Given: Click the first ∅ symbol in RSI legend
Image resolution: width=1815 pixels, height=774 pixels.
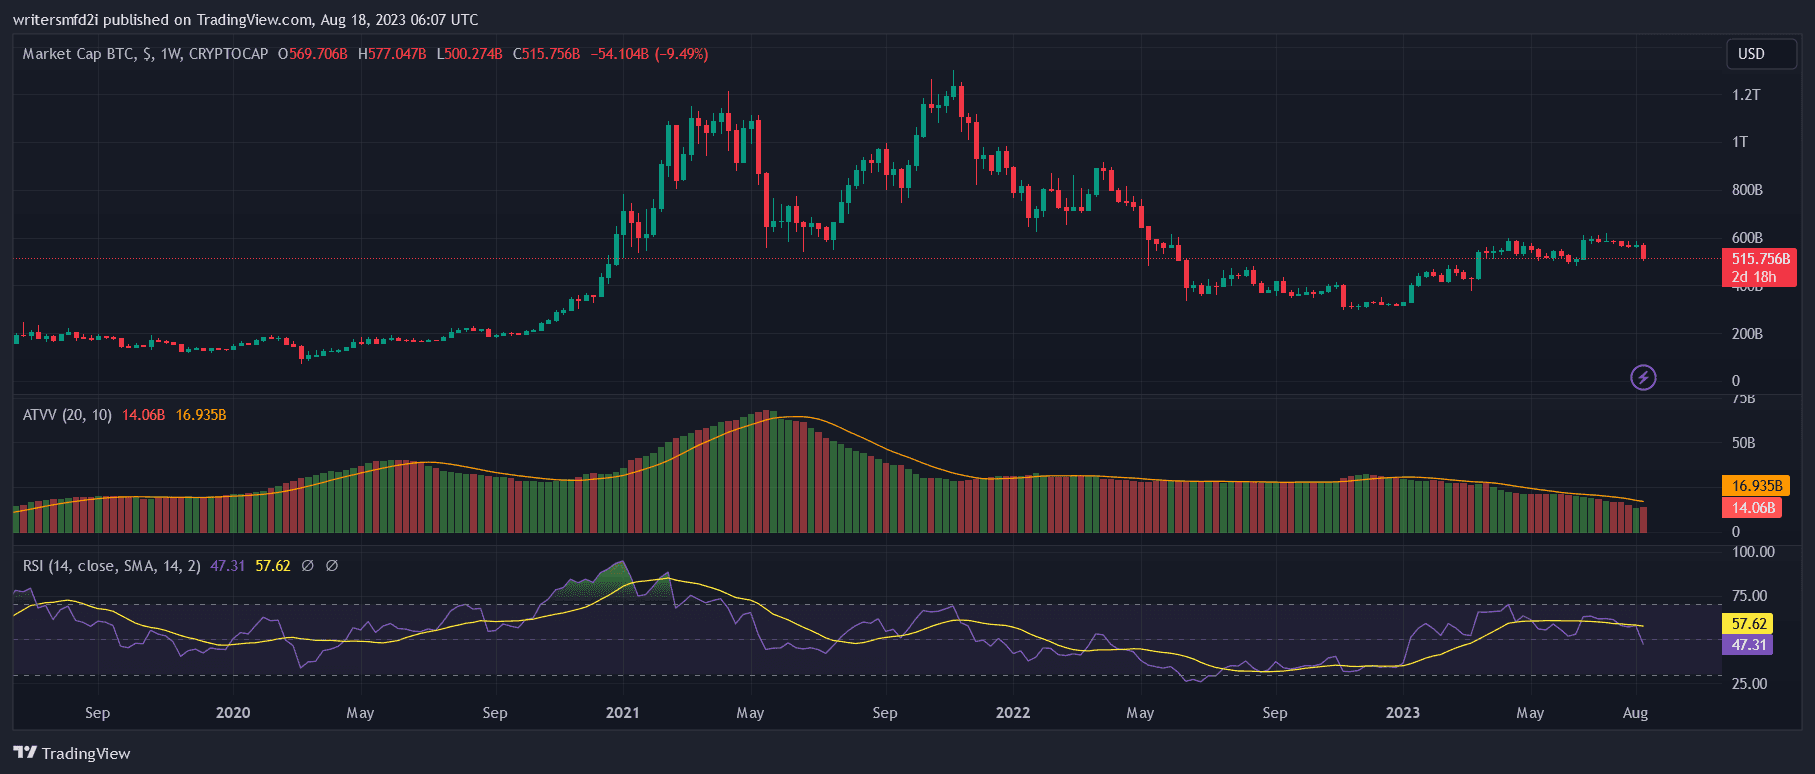Looking at the screenshot, I should coord(308,566).
